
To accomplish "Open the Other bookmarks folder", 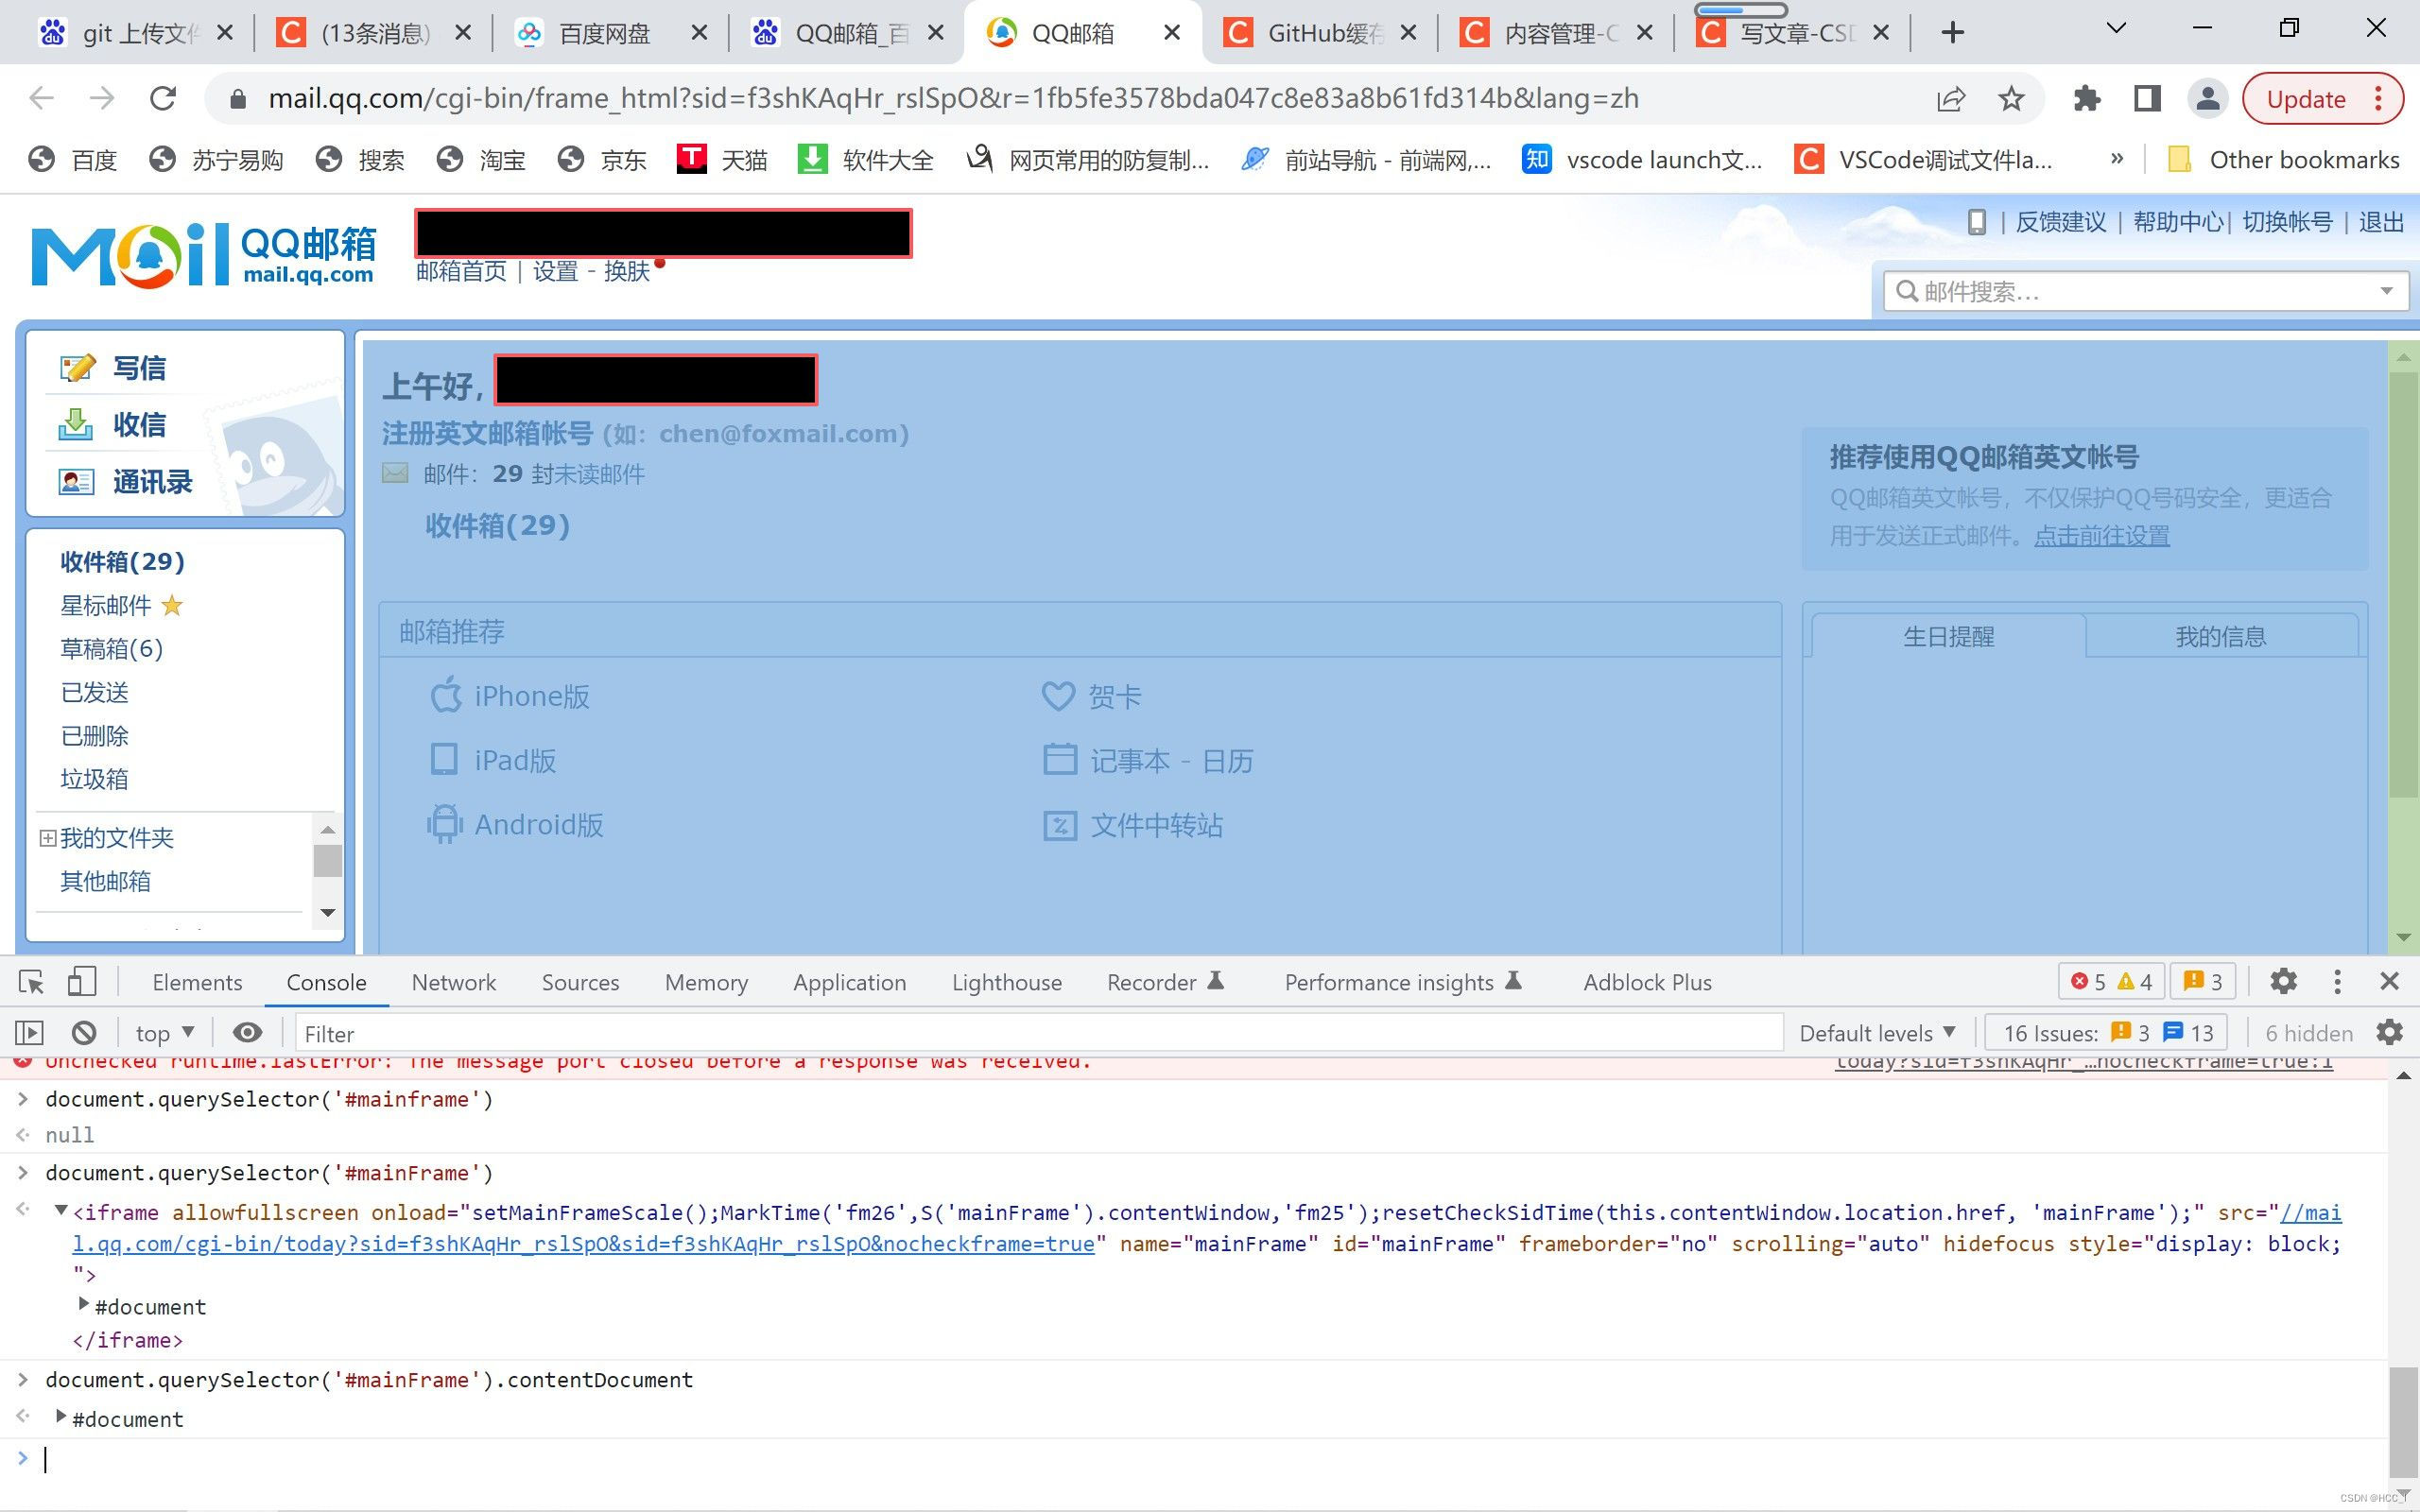I will click(x=2283, y=159).
